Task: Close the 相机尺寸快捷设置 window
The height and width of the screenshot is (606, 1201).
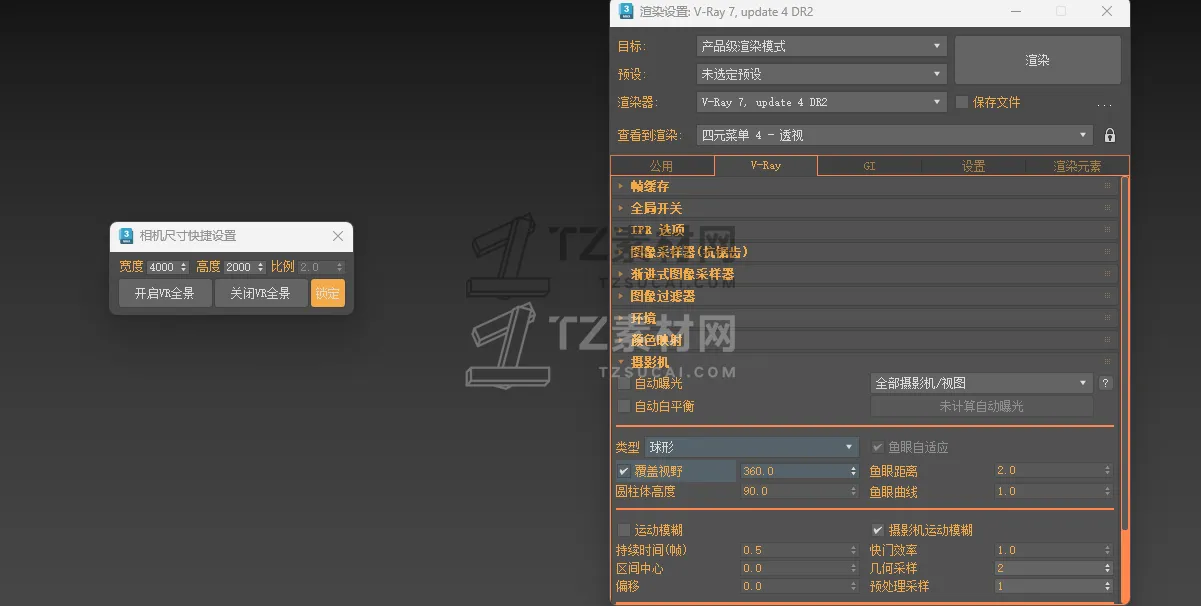Action: pos(338,236)
